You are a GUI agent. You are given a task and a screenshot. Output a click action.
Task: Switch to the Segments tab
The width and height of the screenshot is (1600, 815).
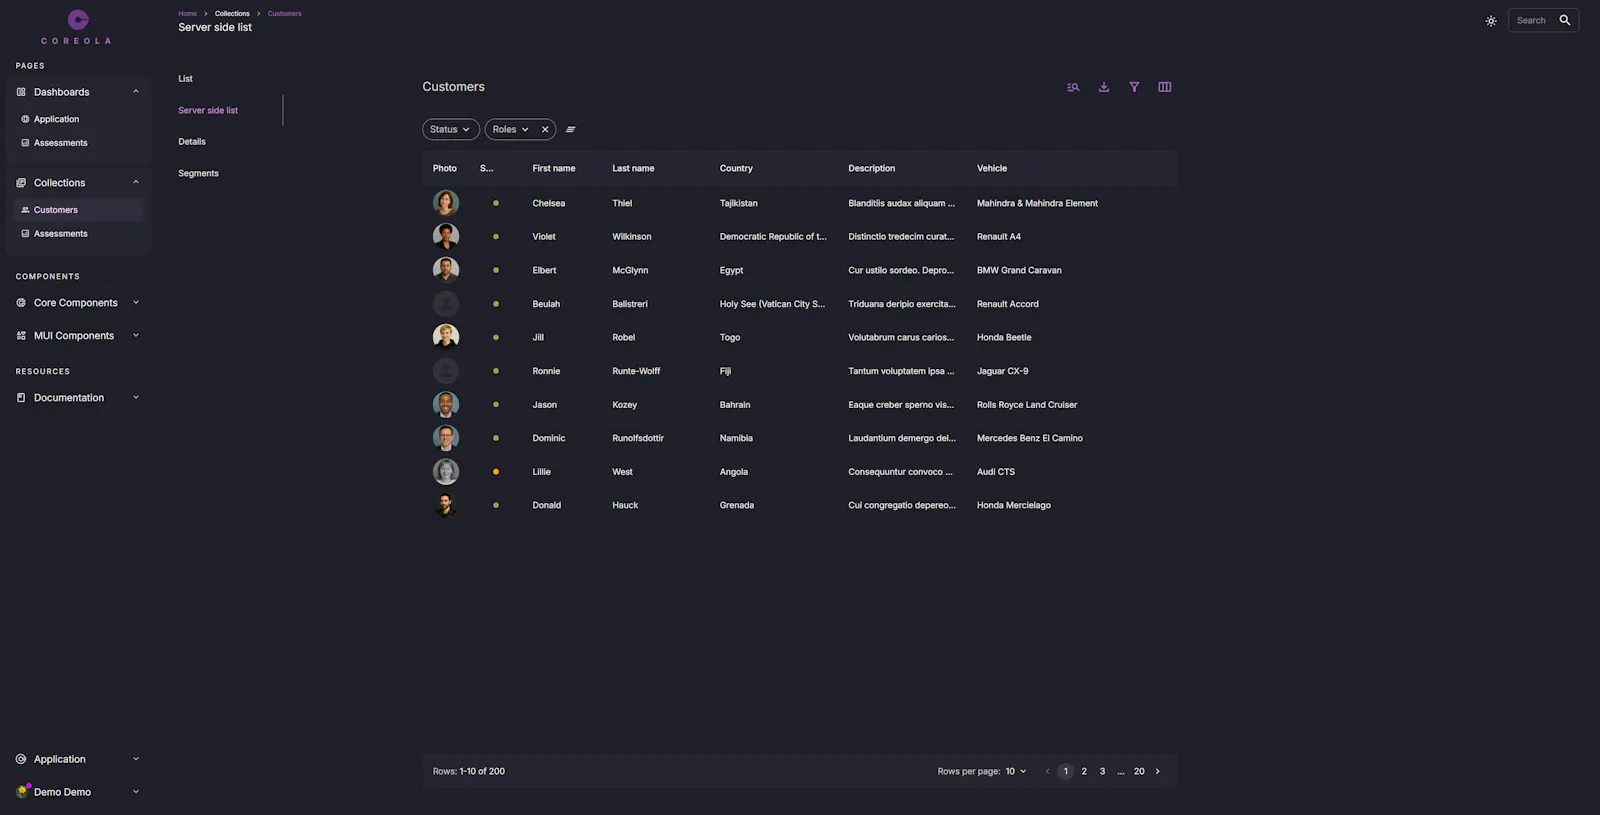(x=198, y=174)
